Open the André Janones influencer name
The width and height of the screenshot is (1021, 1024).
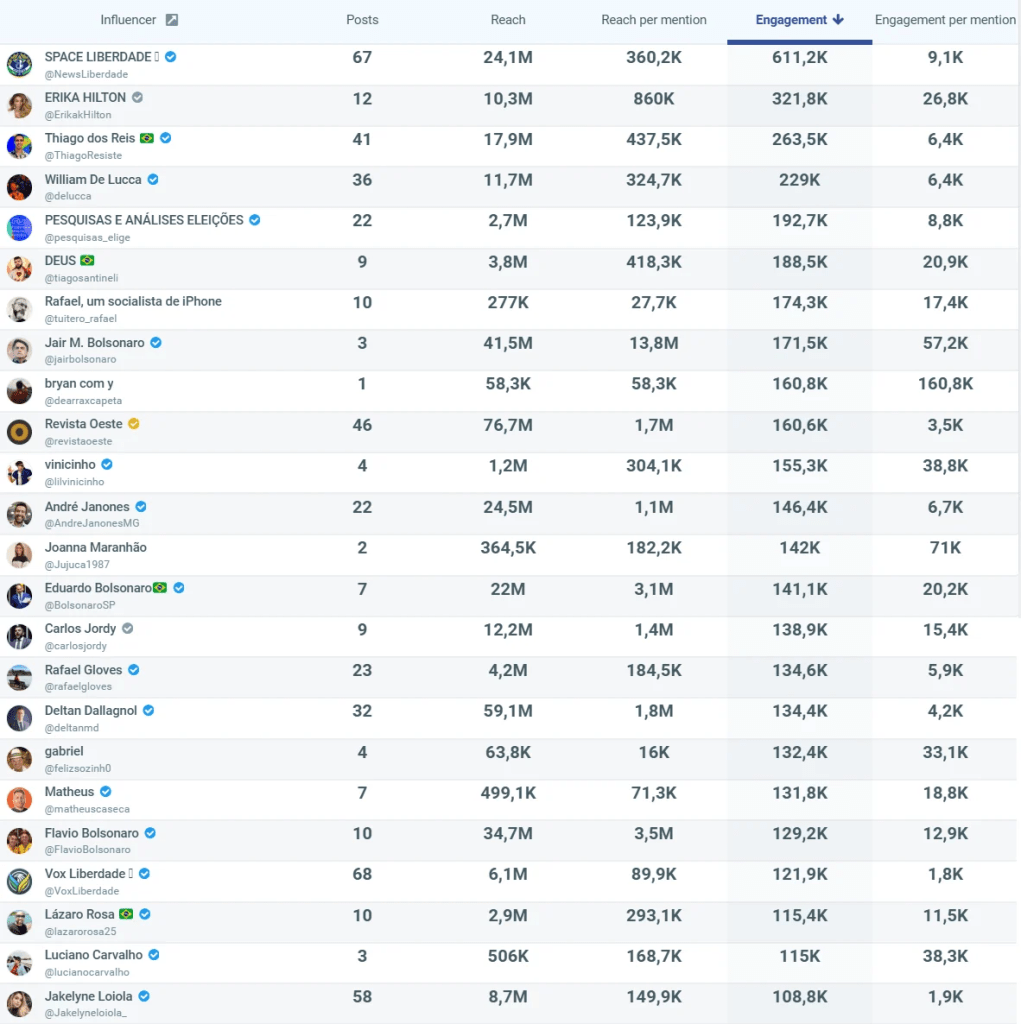tap(87, 507)
